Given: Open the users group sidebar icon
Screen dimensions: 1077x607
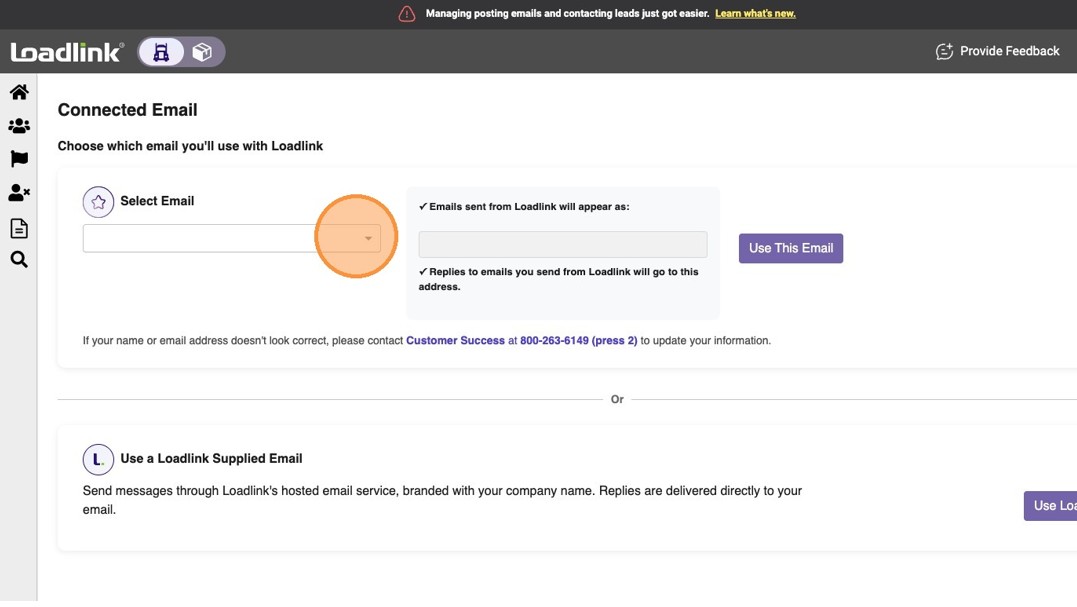Looking at the screenshot, I should pyautogui.click(x=19, y=126).
